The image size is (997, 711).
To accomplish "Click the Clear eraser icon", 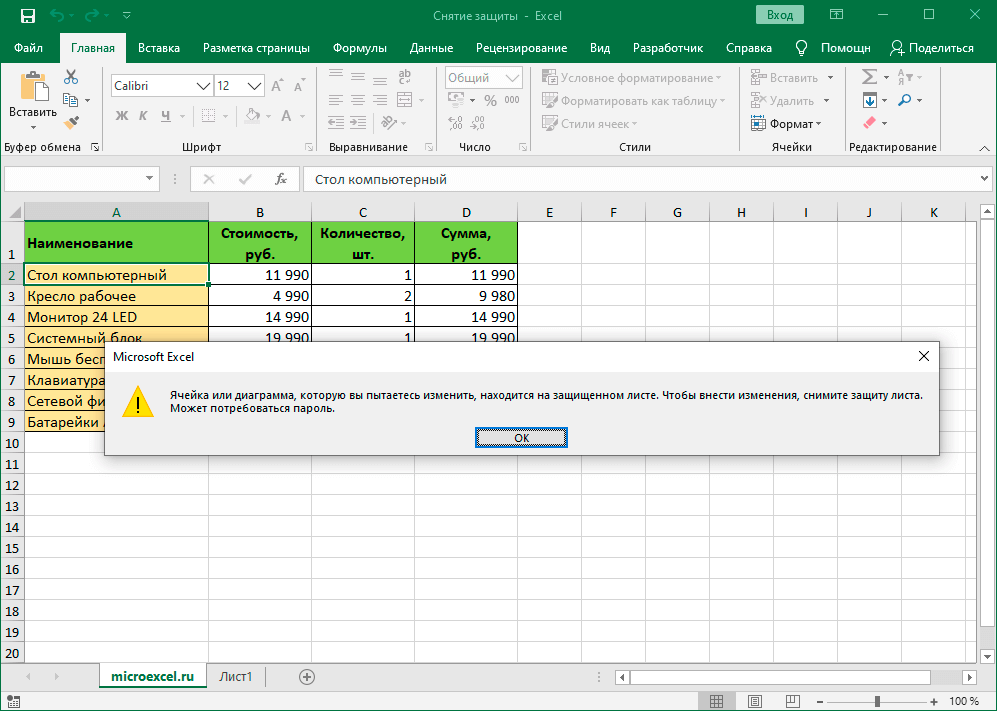I will [x=868, y=123].
